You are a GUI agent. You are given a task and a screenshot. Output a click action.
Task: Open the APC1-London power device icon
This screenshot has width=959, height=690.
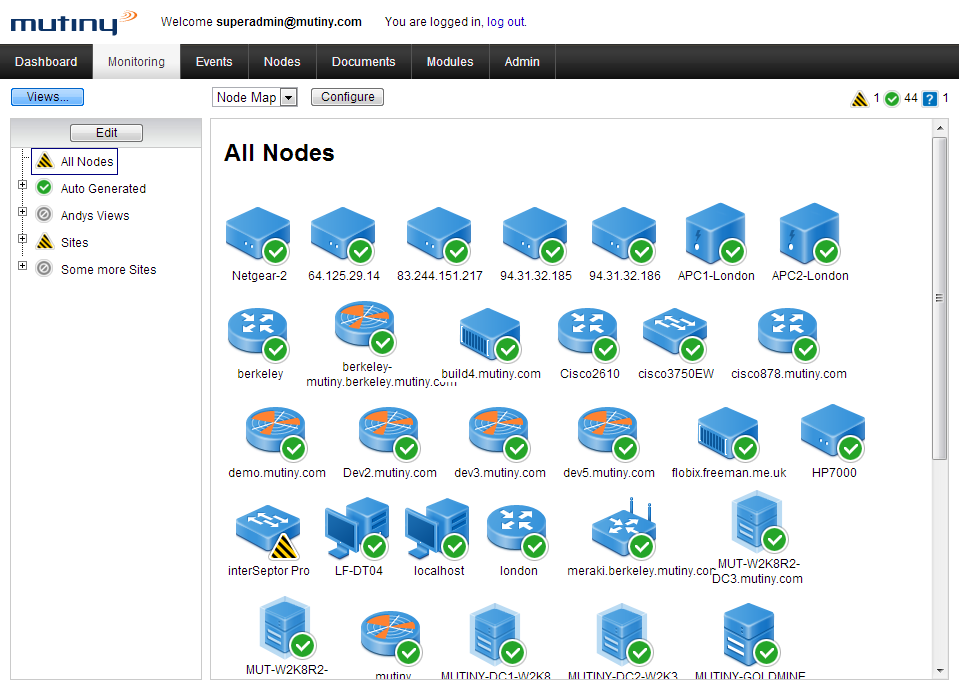tap(716, 233)
